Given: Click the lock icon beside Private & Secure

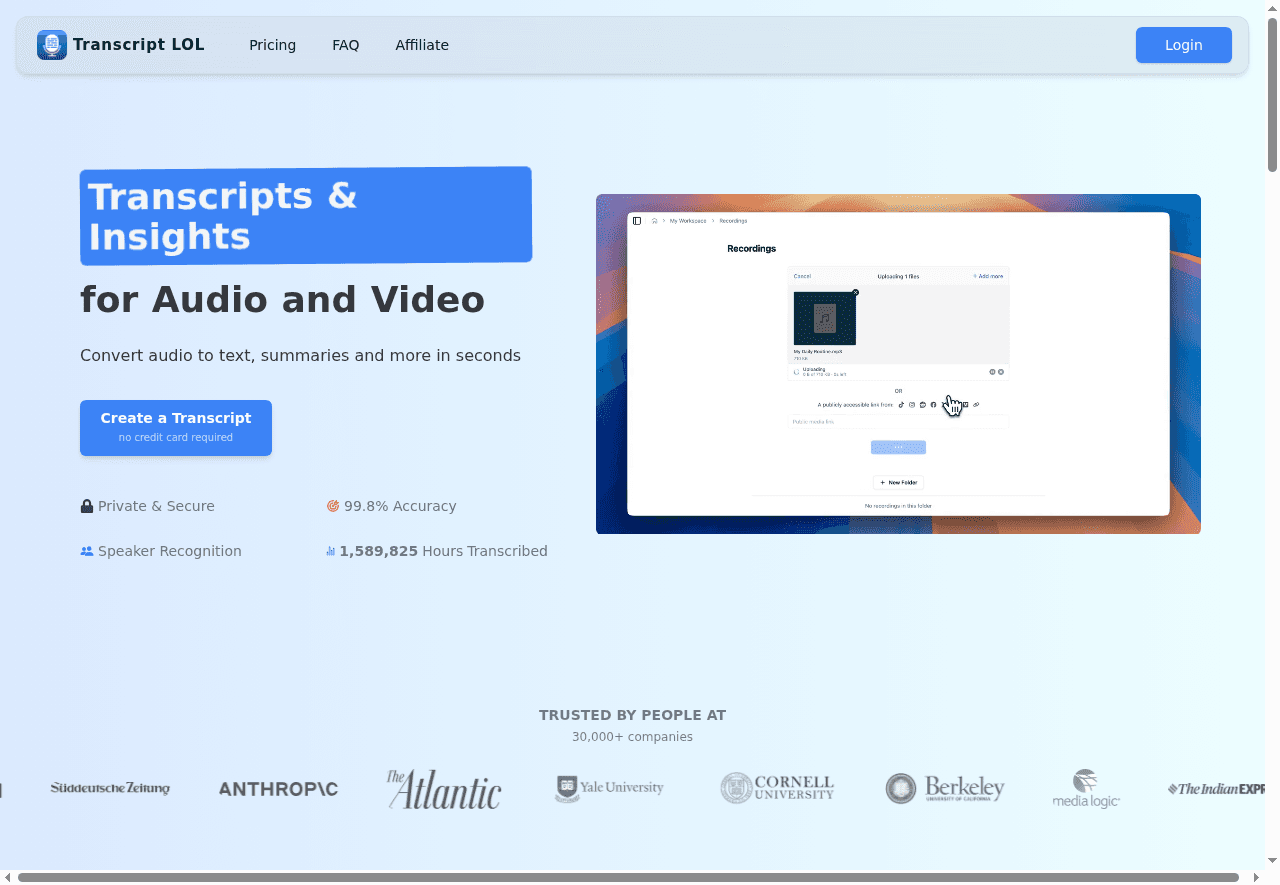Looking at the screenshot, I should point(87,506).
